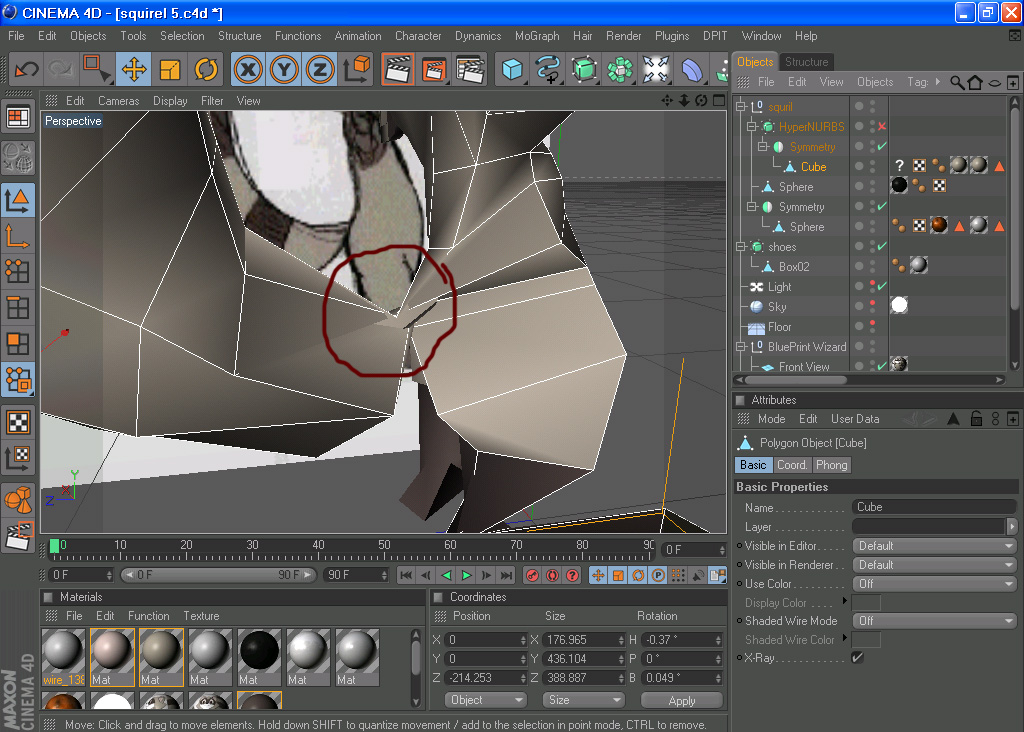1024x732 pixels.
Task: Collapse the shoes tree node
Action: coord(741,246)
